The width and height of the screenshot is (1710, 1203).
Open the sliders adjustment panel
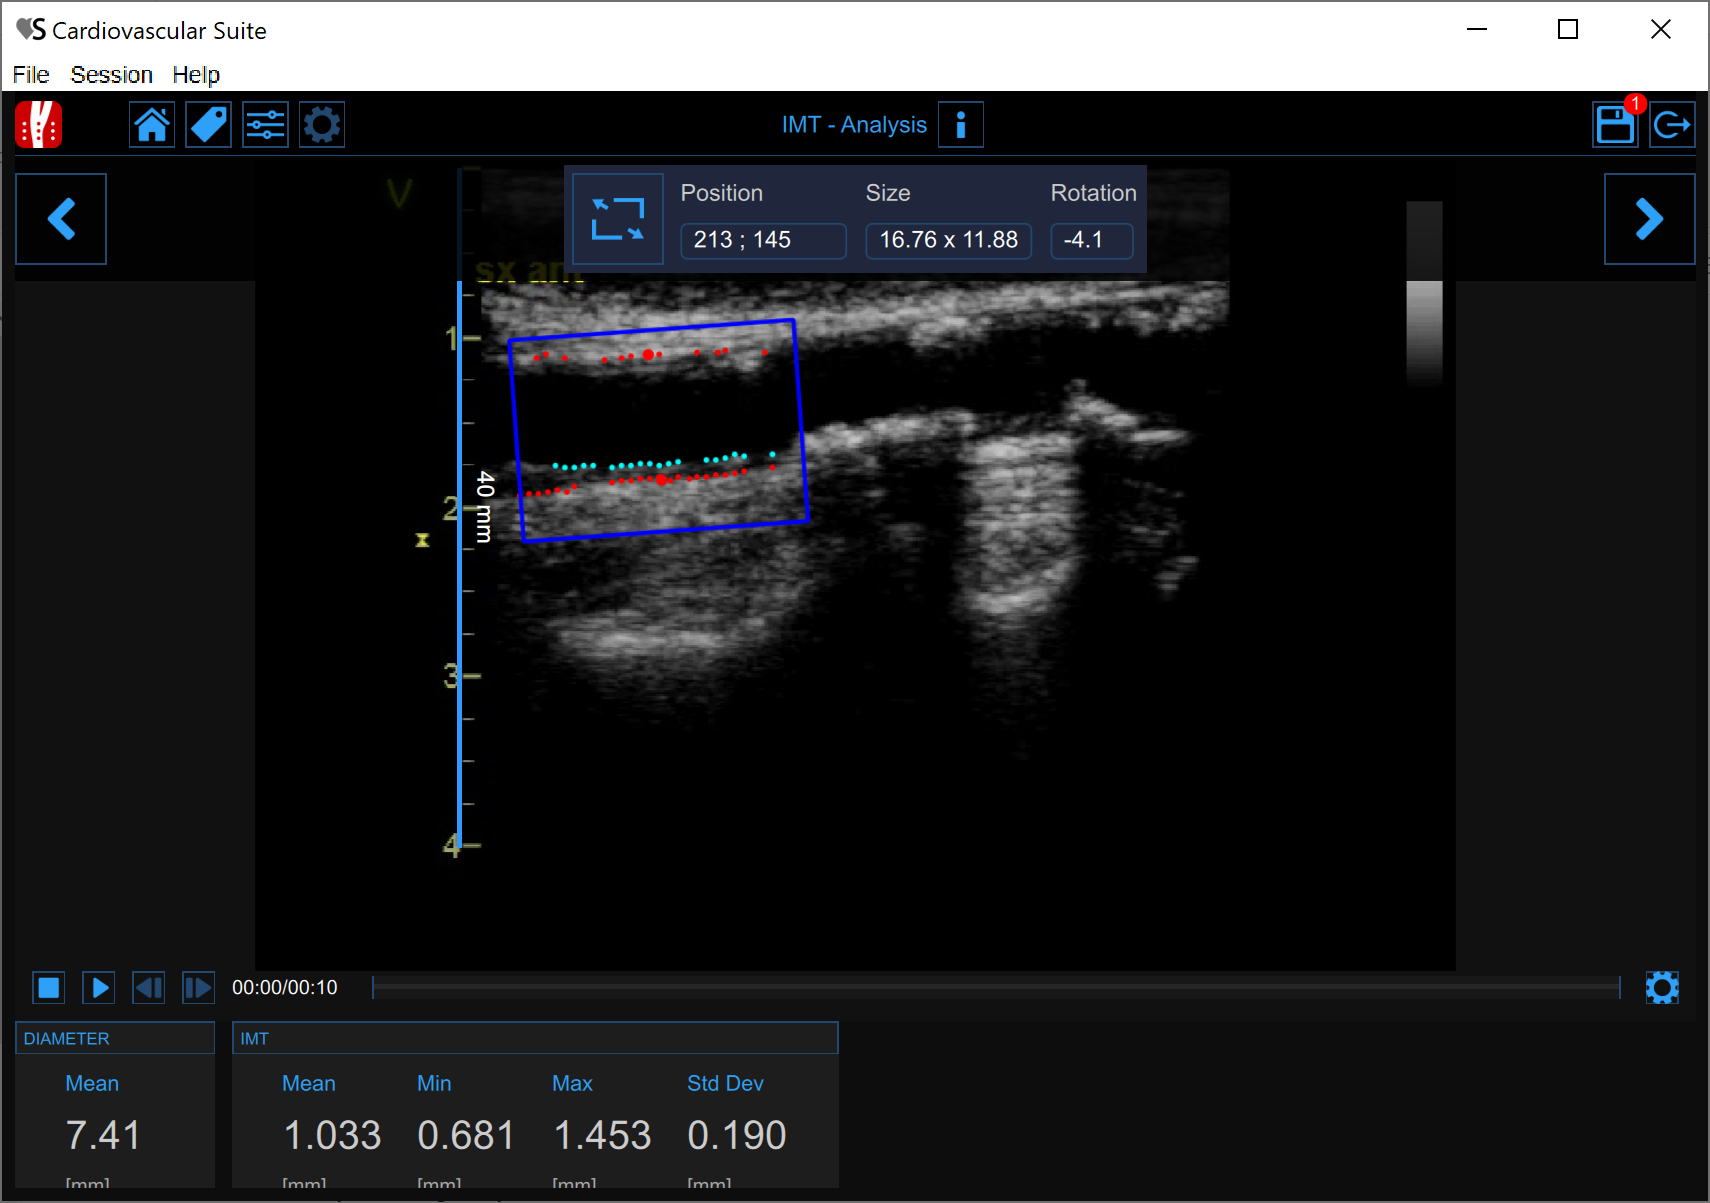coord(265,125)
